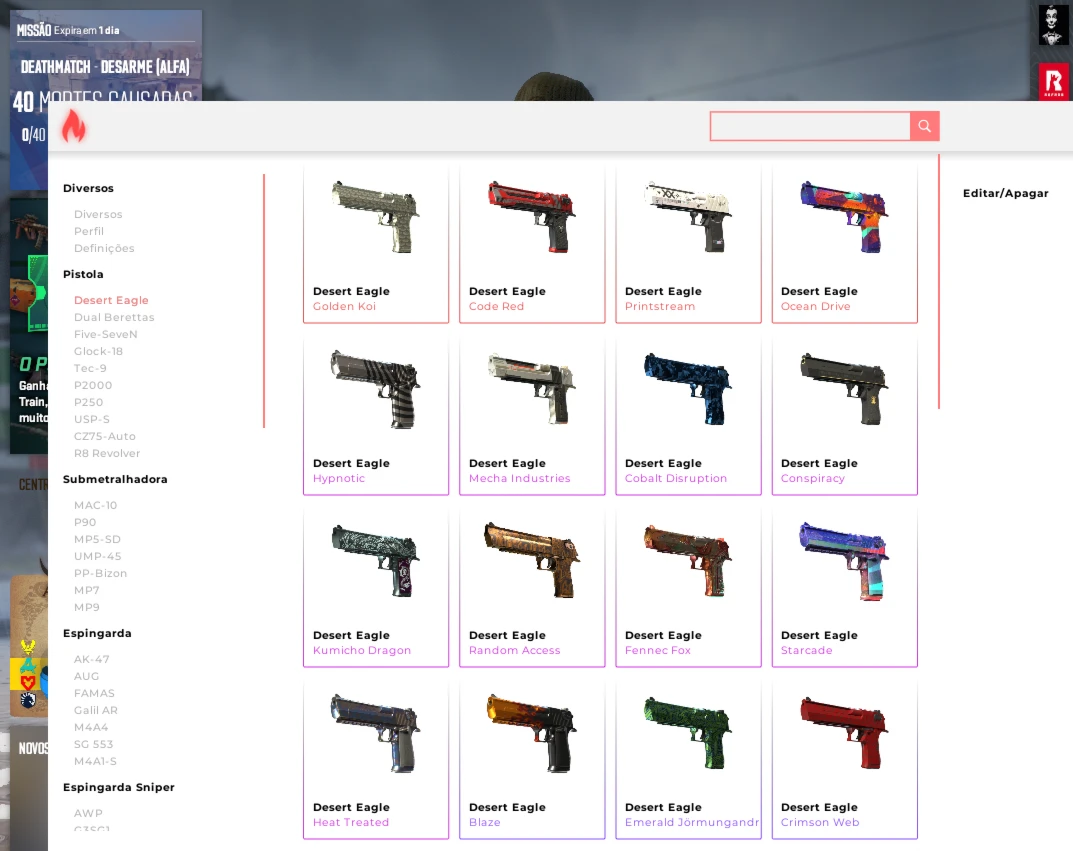Choose the Kumicho Dragon Desert Eagle skin
Viewport: 1073px width, 851px height.
[376, 588]
